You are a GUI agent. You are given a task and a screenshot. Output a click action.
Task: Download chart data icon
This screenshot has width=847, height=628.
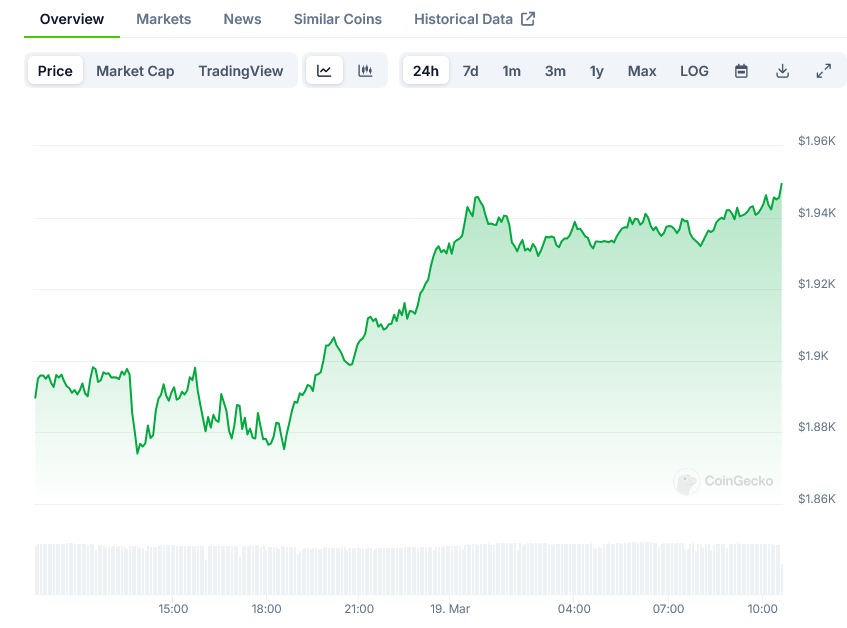[x=782, y=71]
